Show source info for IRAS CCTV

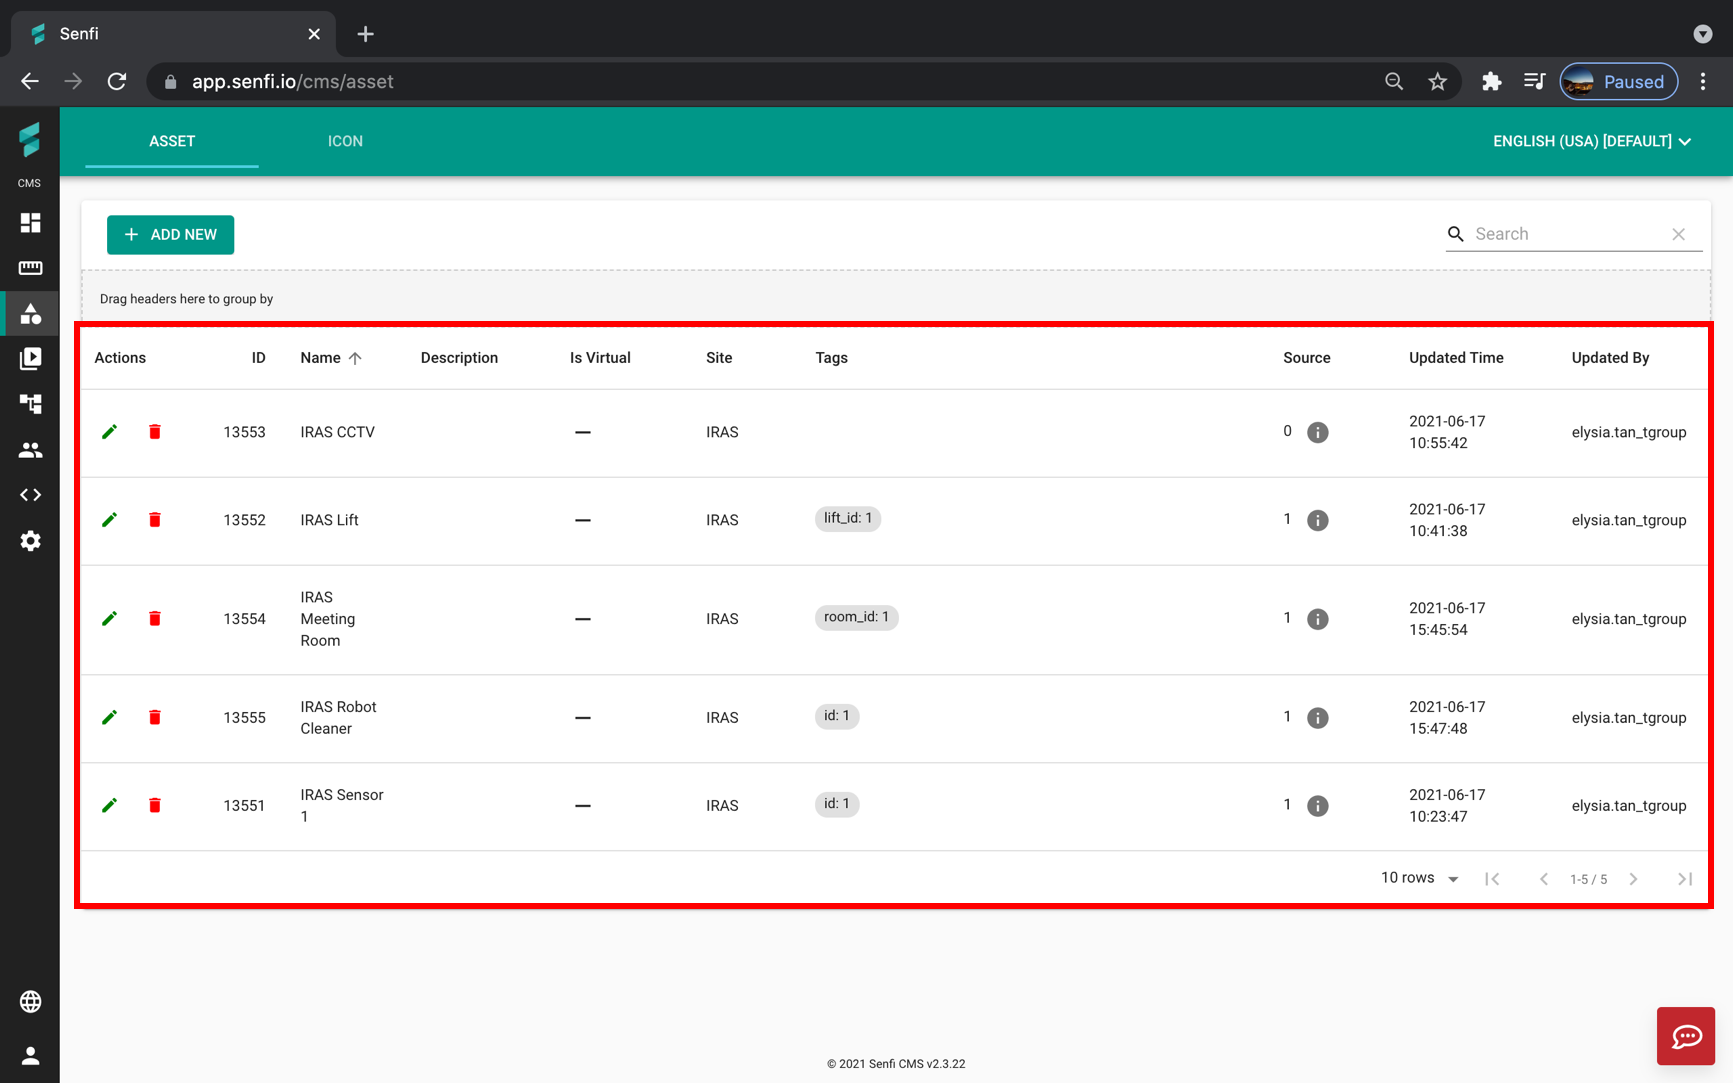coord(1318,432)
